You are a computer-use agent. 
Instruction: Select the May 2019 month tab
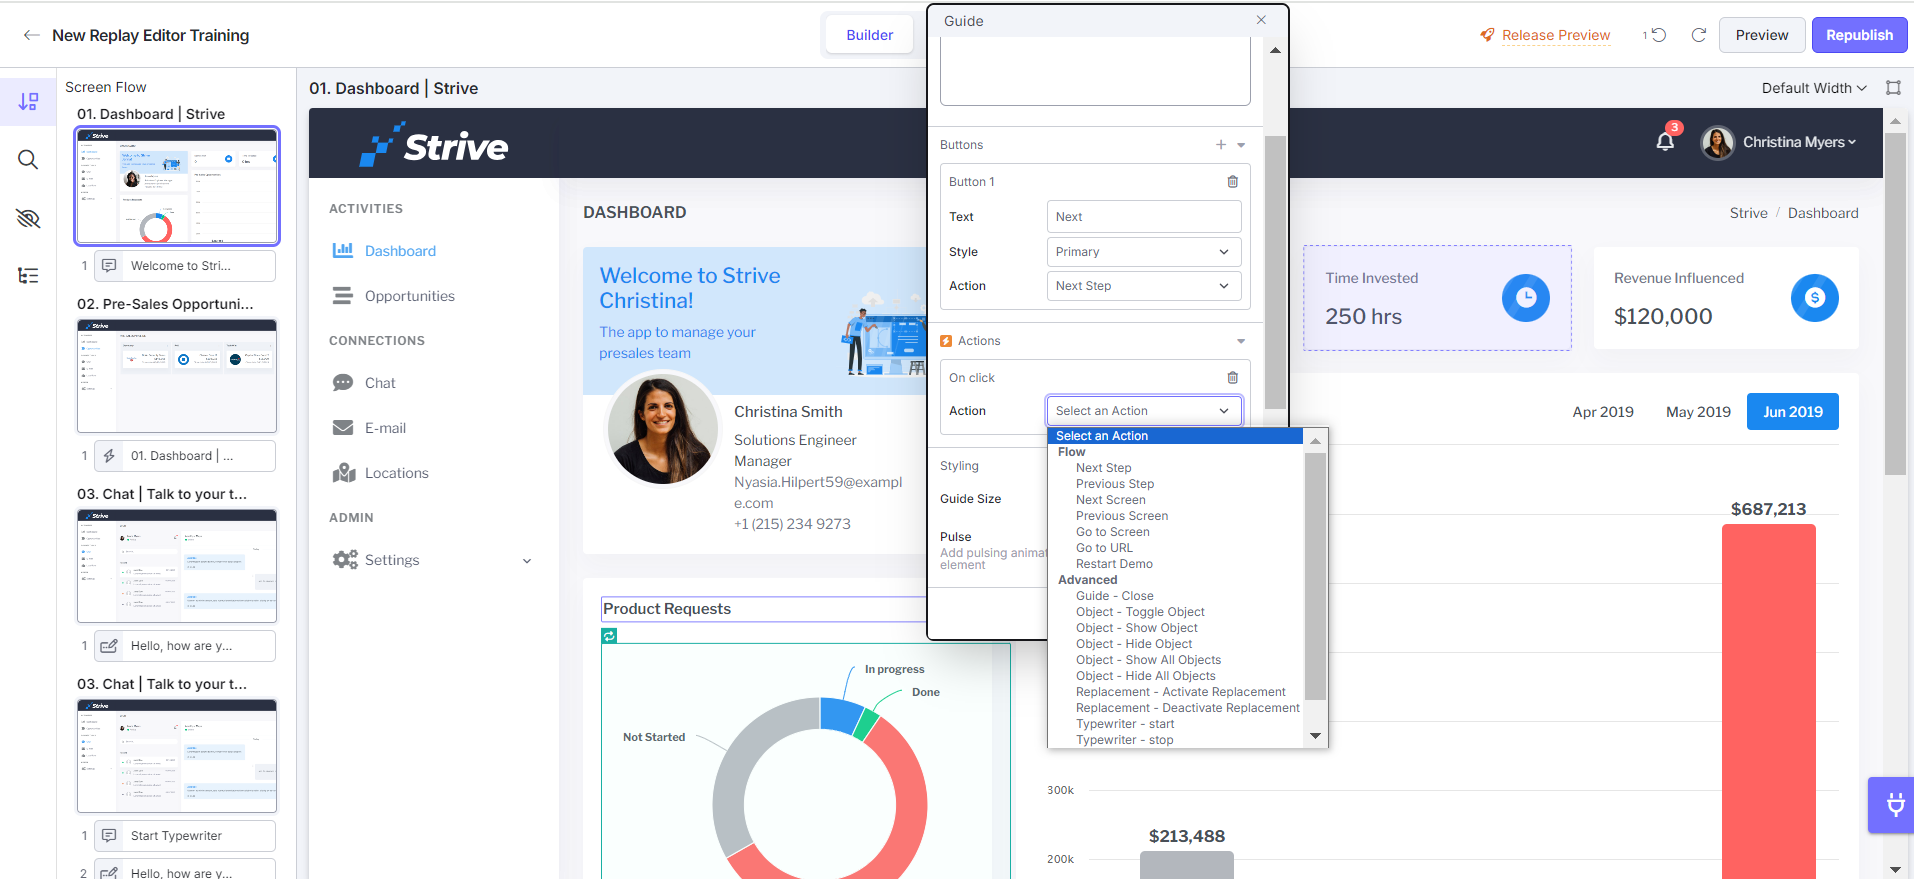pos(1698,412)
